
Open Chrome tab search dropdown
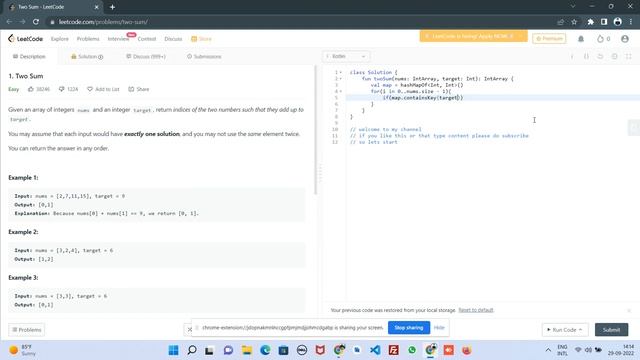tap(573, 7)
